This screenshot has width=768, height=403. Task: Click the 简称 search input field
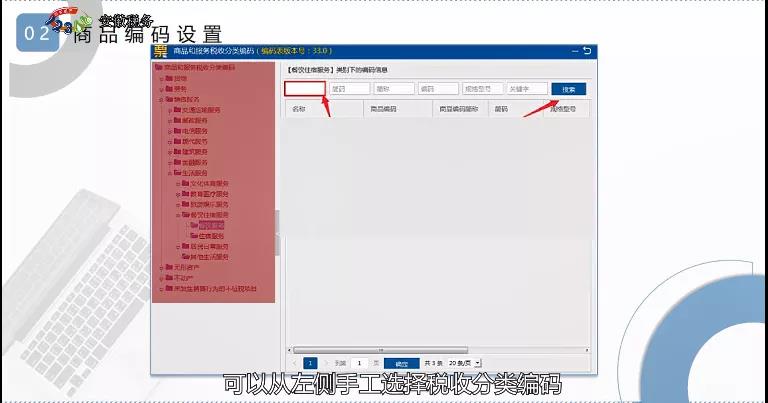click(394, 89)
